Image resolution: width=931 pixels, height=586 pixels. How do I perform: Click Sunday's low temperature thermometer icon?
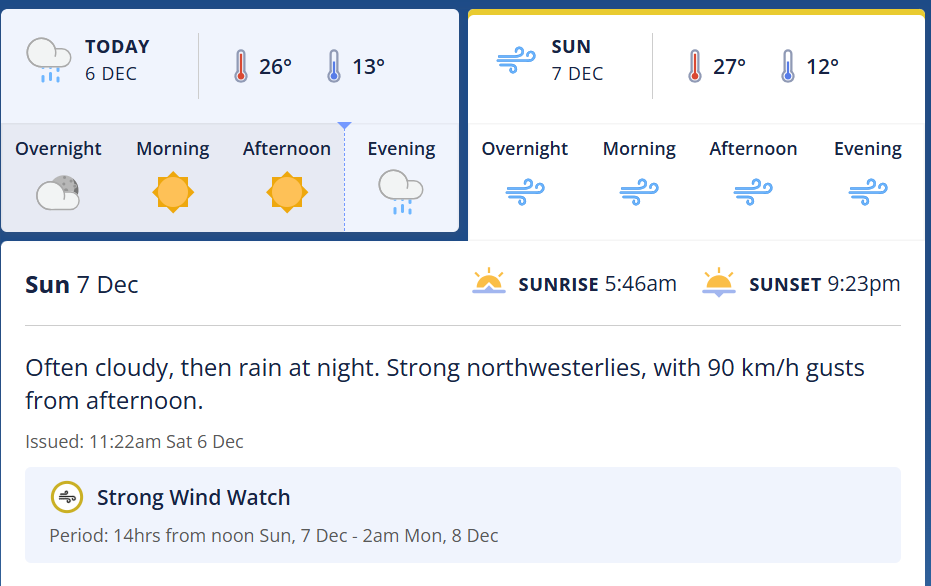pyautogui.click(x=788, y=67)
